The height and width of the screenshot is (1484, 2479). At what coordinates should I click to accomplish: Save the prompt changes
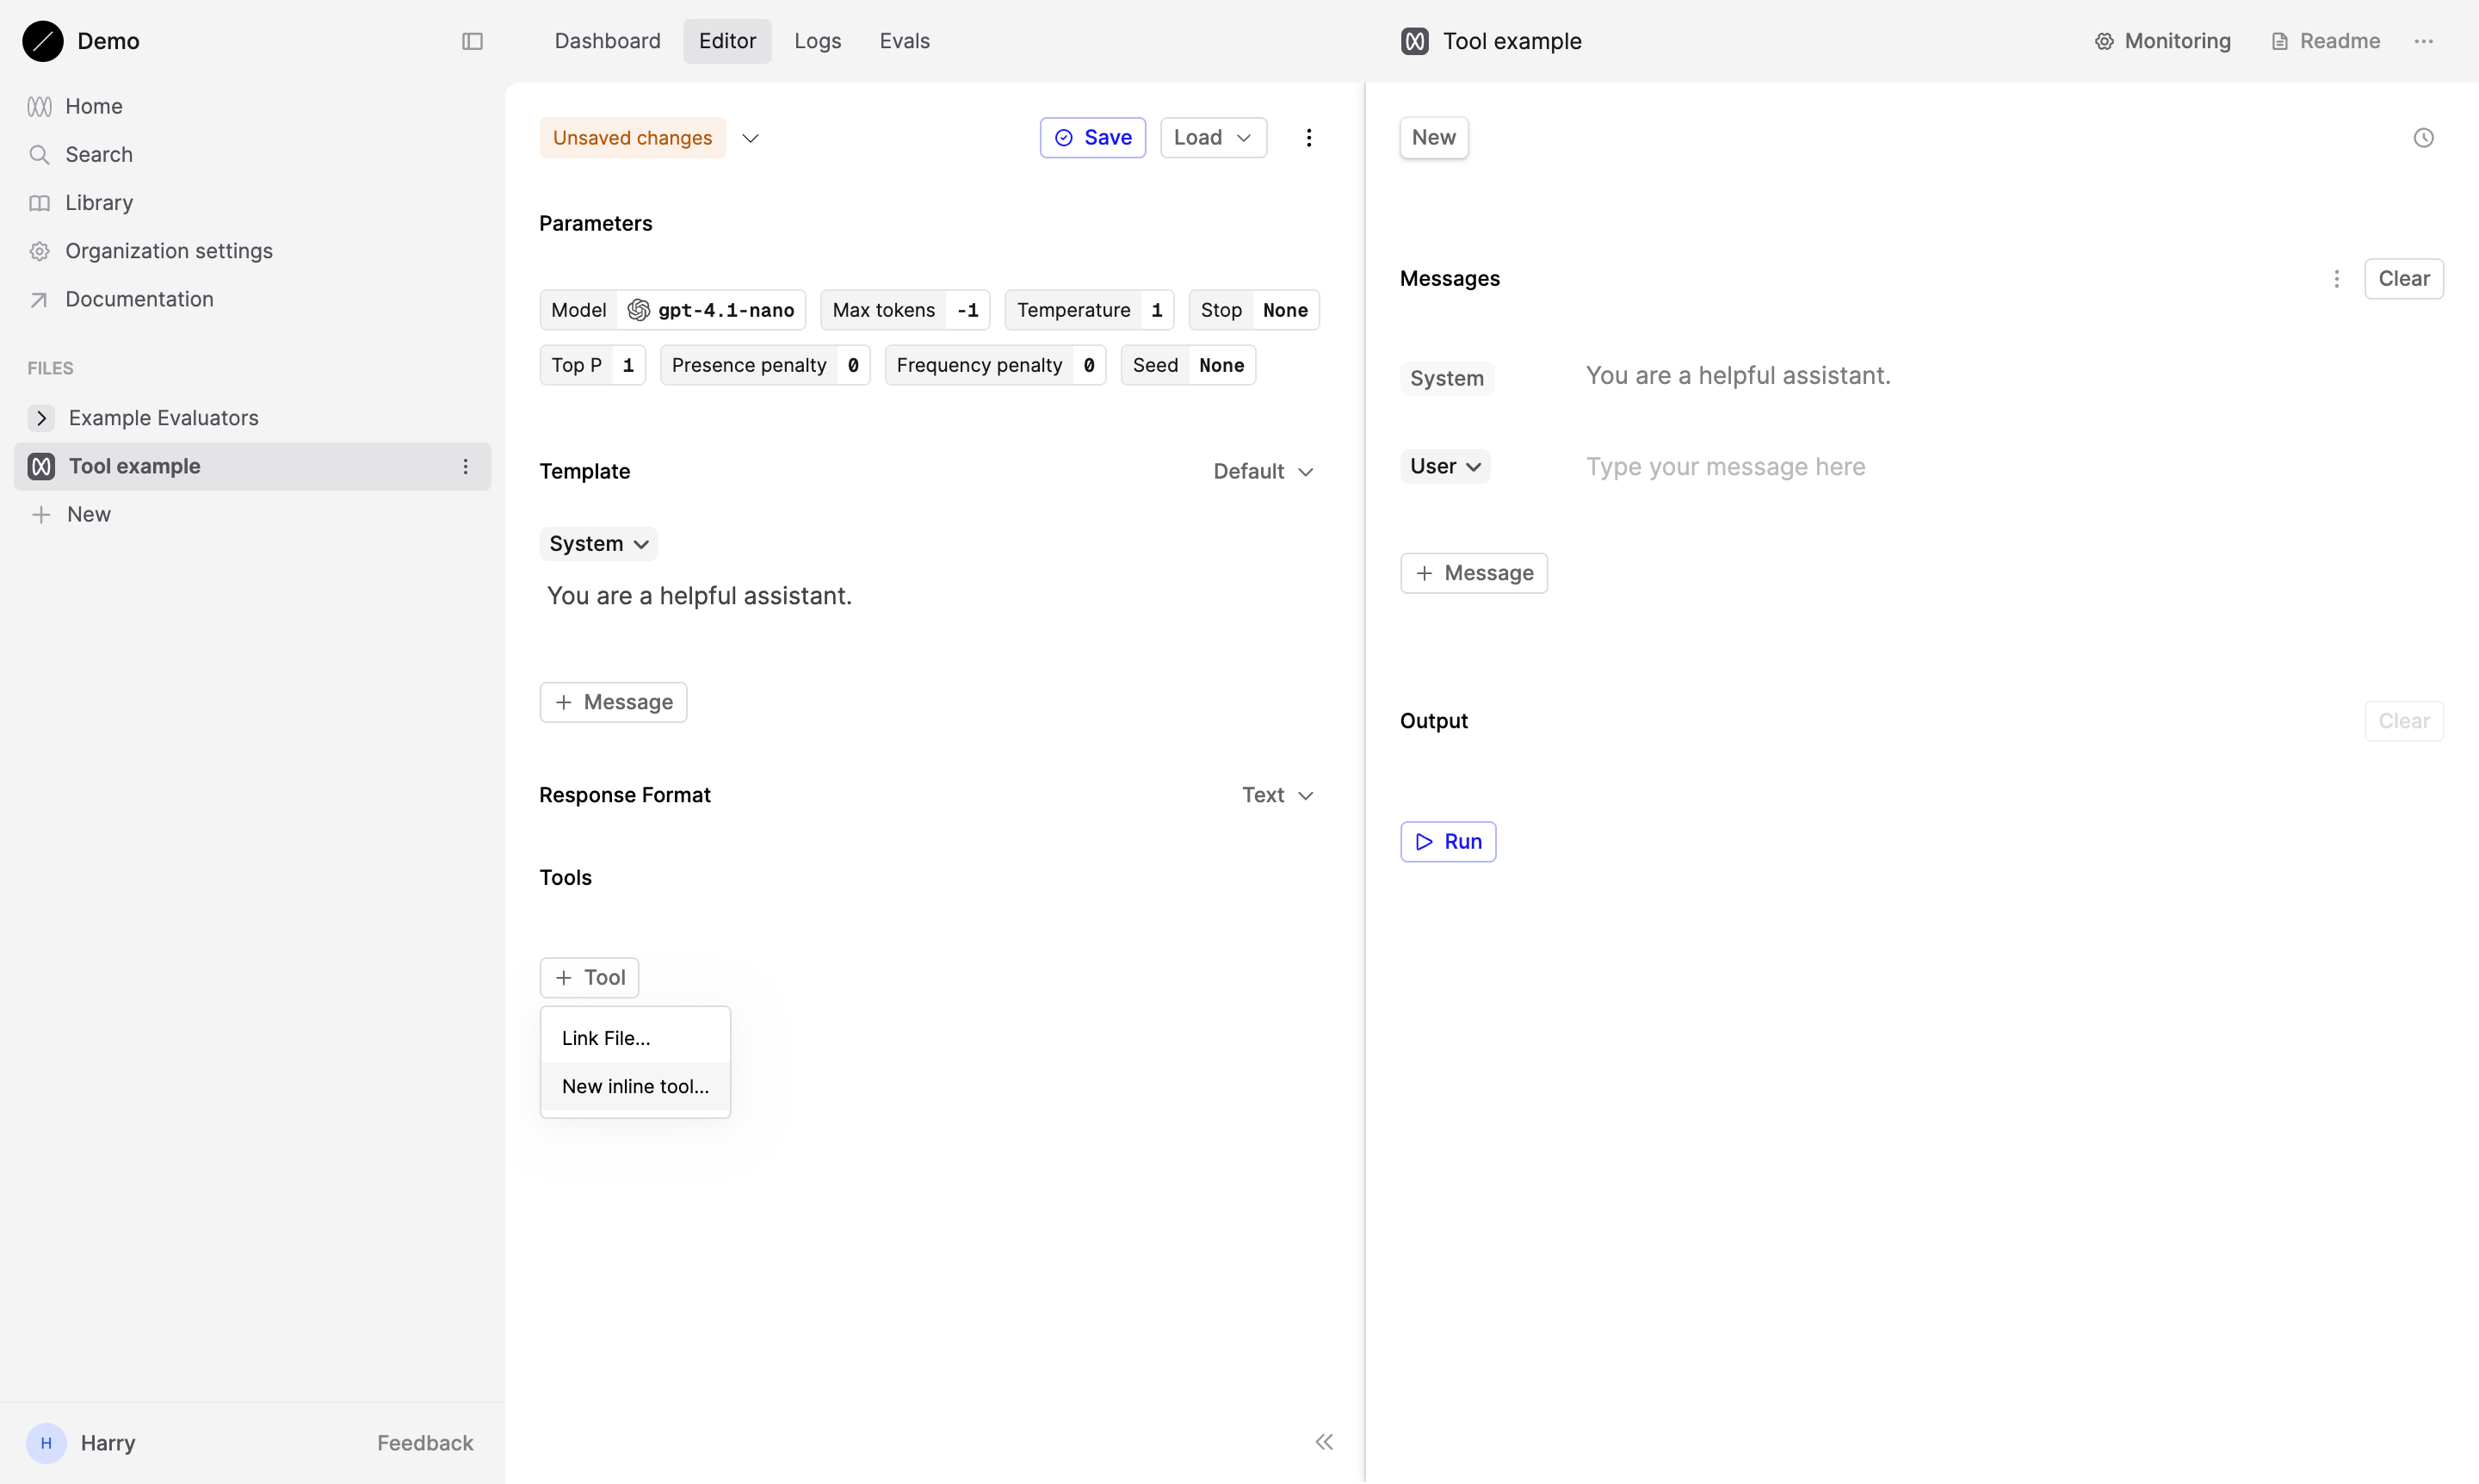point(1092,137)
